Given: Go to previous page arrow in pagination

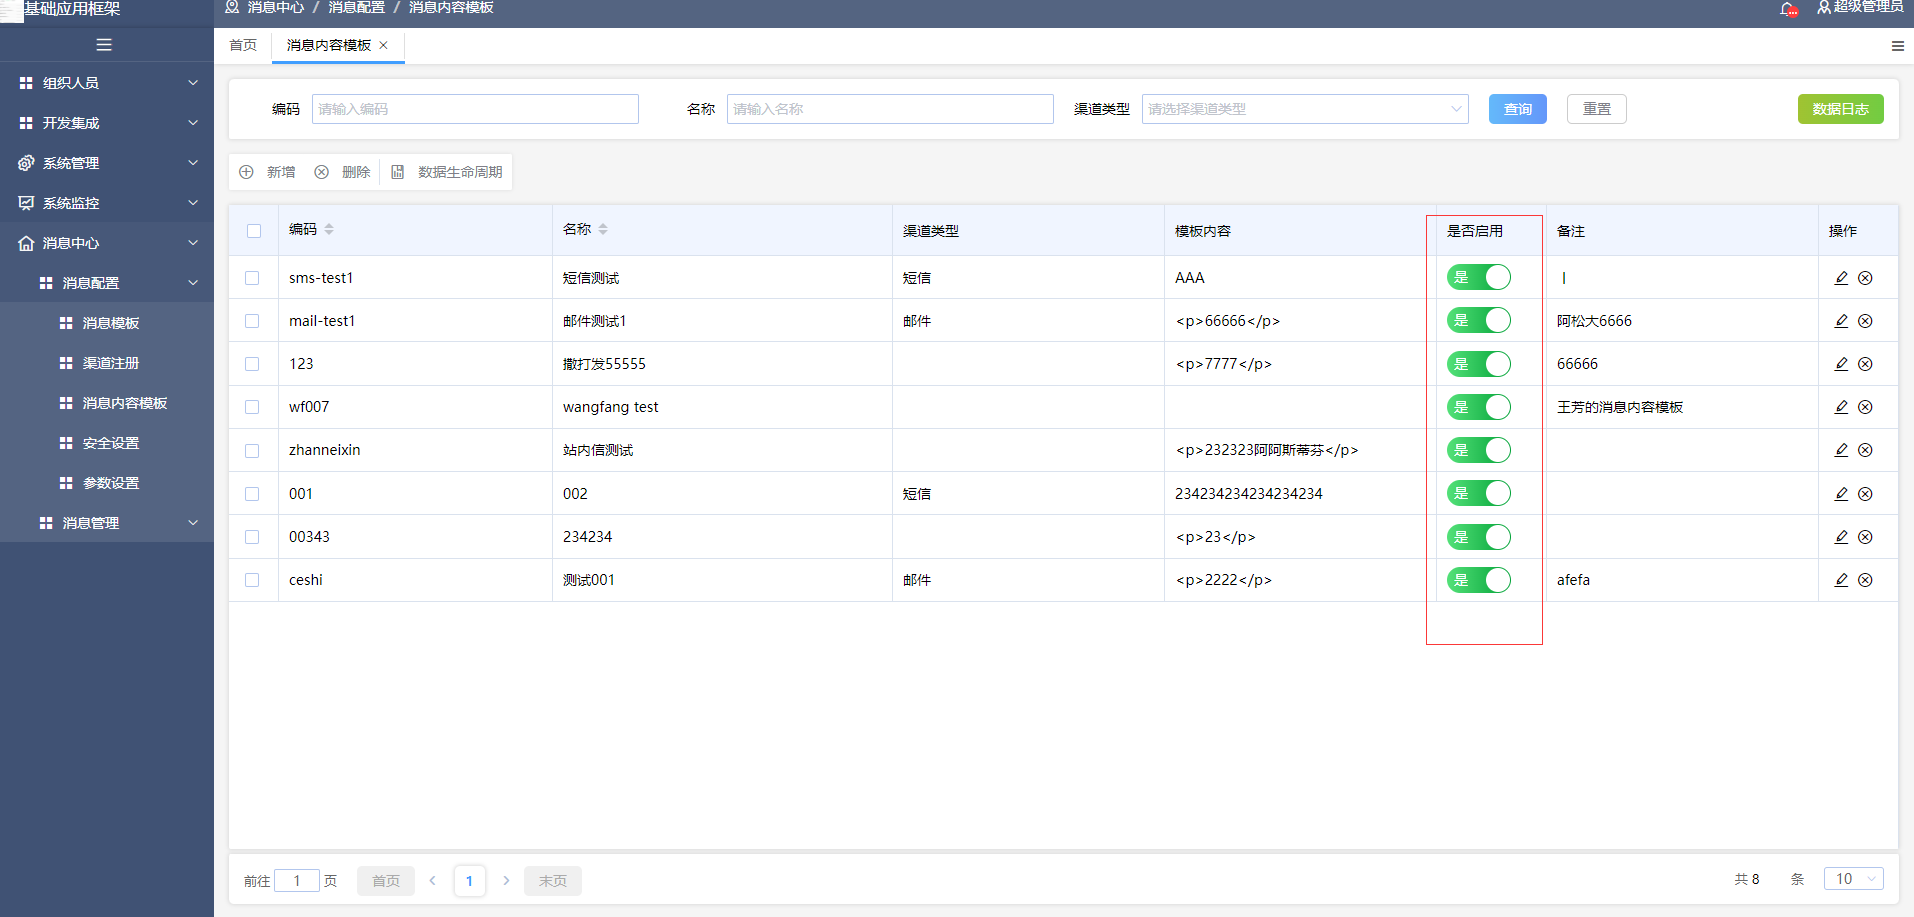Looking at the screenshot, I should [x=433, y=880].
